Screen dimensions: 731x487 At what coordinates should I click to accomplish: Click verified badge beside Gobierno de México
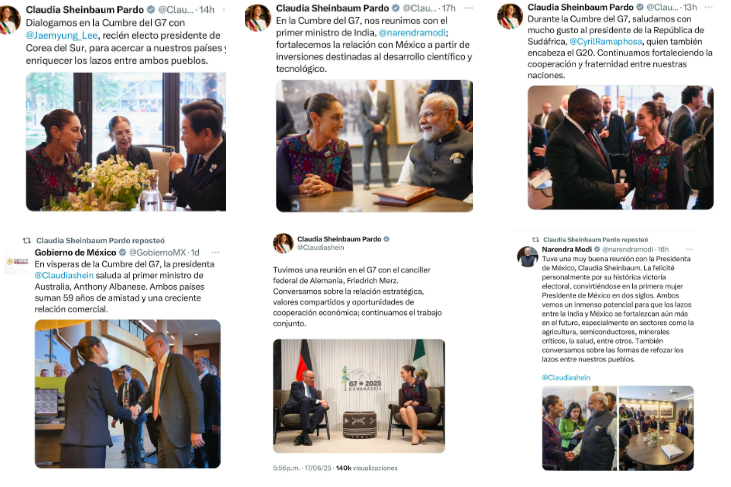coord(123,252)
